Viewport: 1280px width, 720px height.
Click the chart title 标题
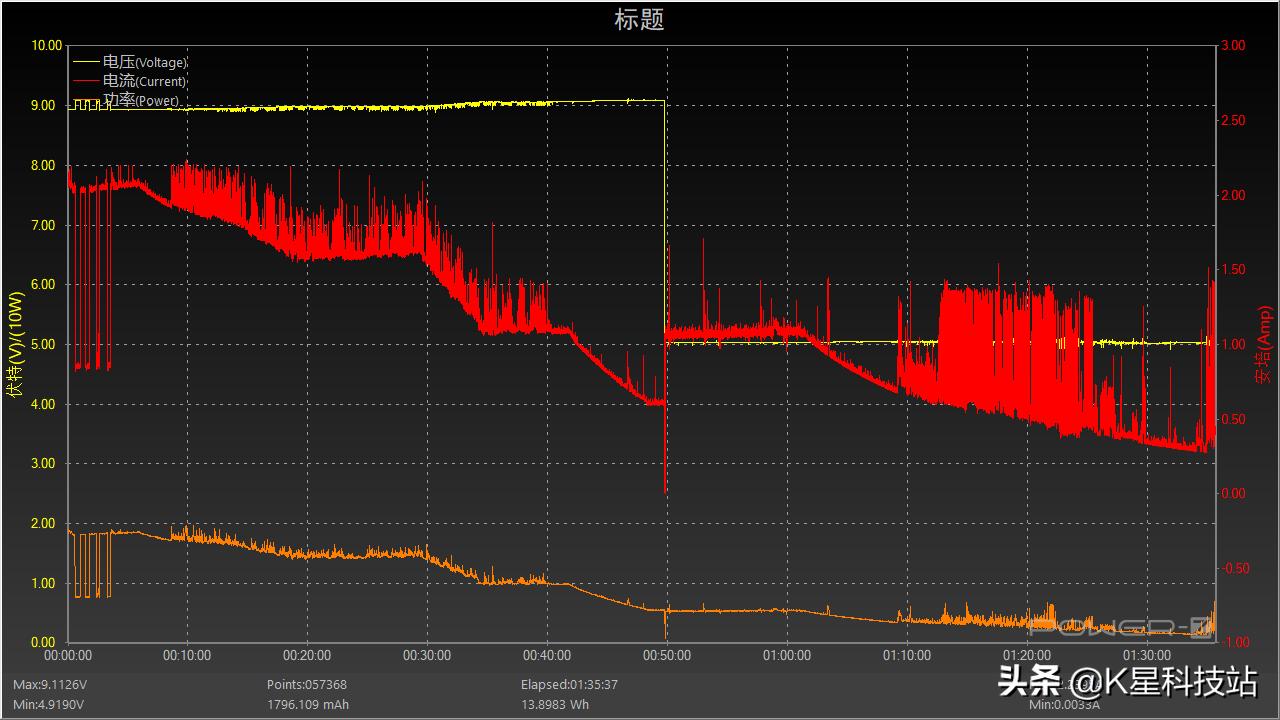click(x=639, y=20)
